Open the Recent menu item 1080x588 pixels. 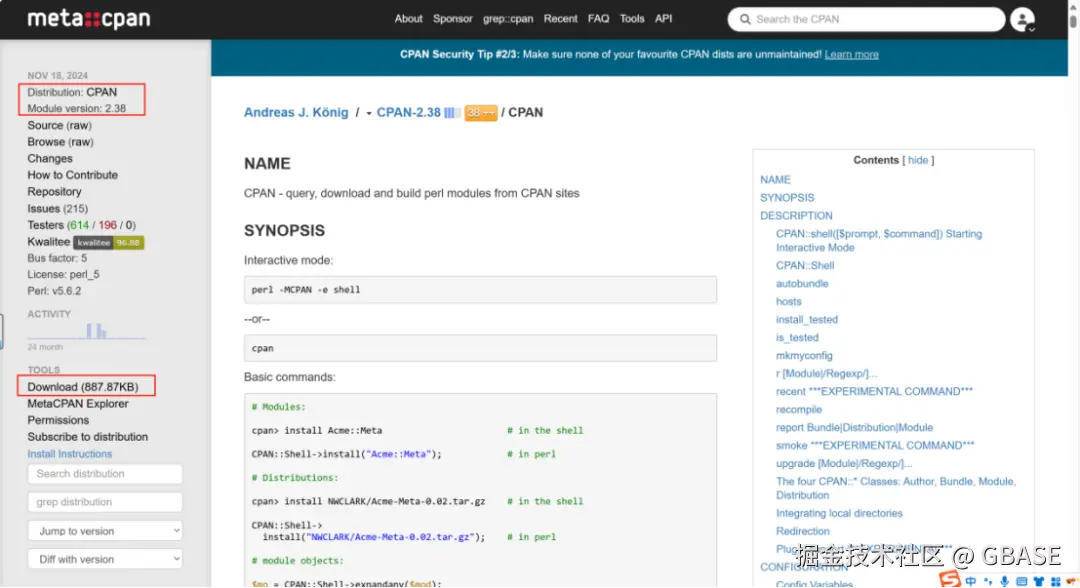[x=560, y=19]
